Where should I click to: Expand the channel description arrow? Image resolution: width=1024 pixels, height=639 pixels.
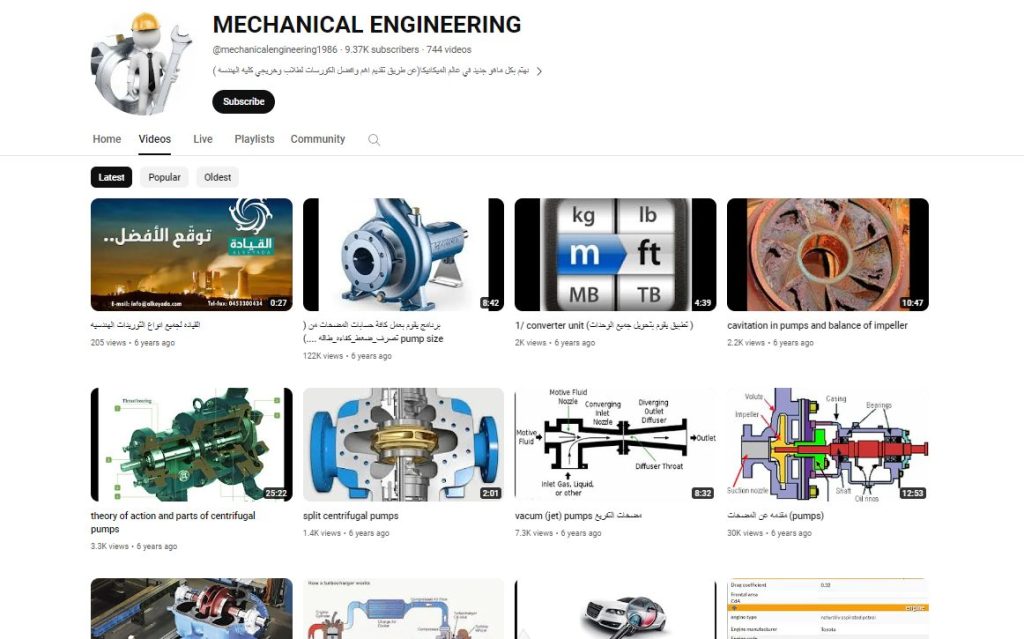coord(539,72)
